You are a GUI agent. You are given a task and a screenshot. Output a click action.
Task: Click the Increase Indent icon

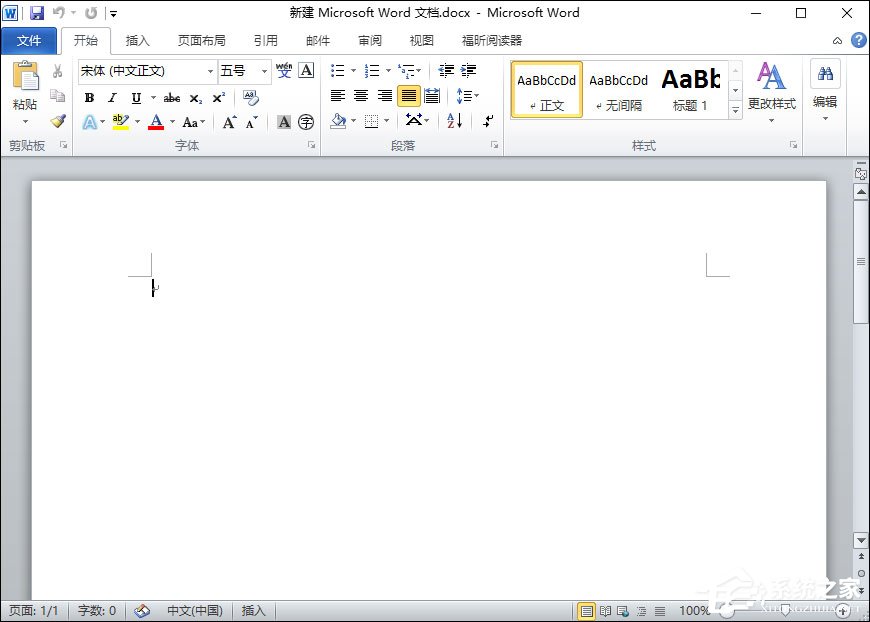click(468, 71)
